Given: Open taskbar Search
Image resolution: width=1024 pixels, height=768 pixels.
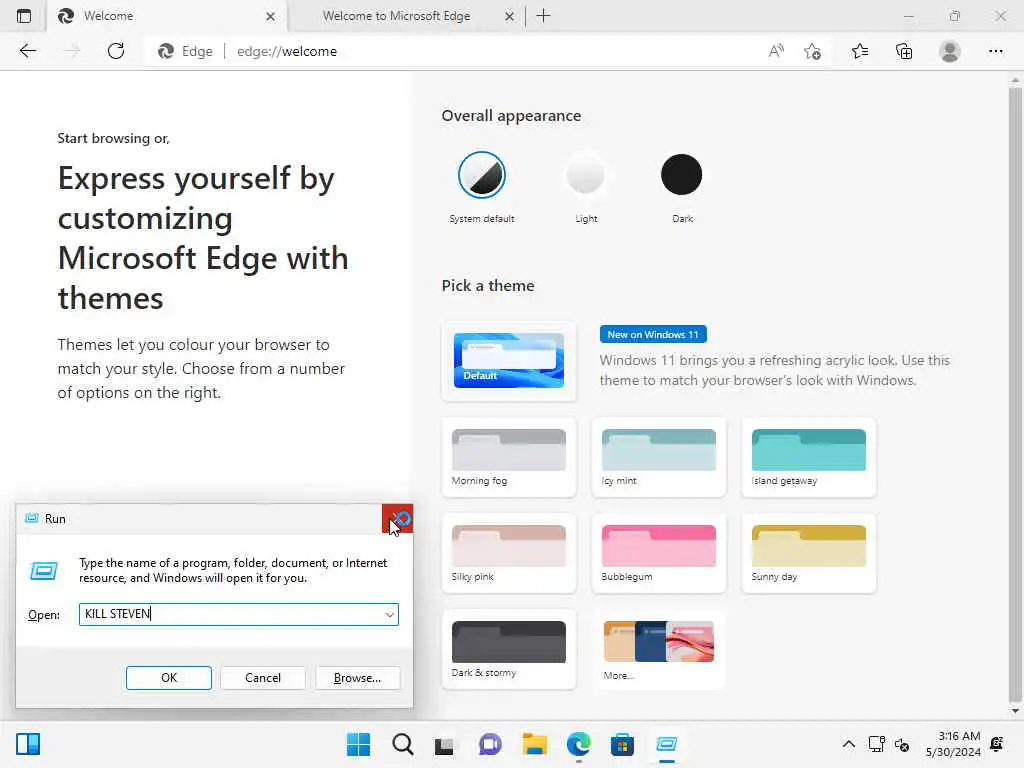Looking at the screenshot, I should pos(402,744).
